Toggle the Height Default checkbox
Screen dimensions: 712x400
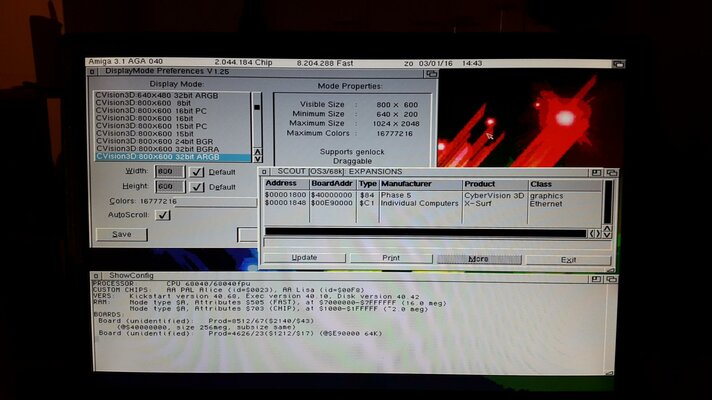pyautogui.click(x=197, y=186)
